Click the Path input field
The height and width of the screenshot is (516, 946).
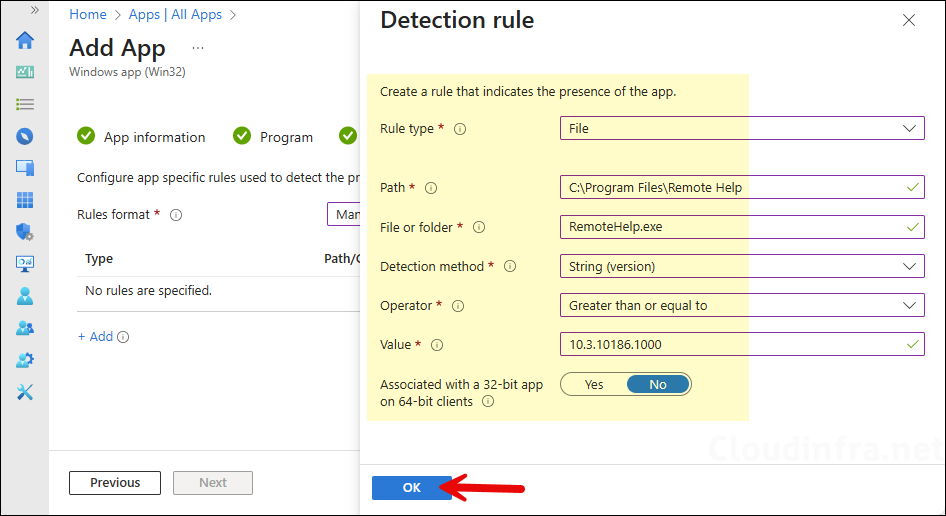pos(735,187)
